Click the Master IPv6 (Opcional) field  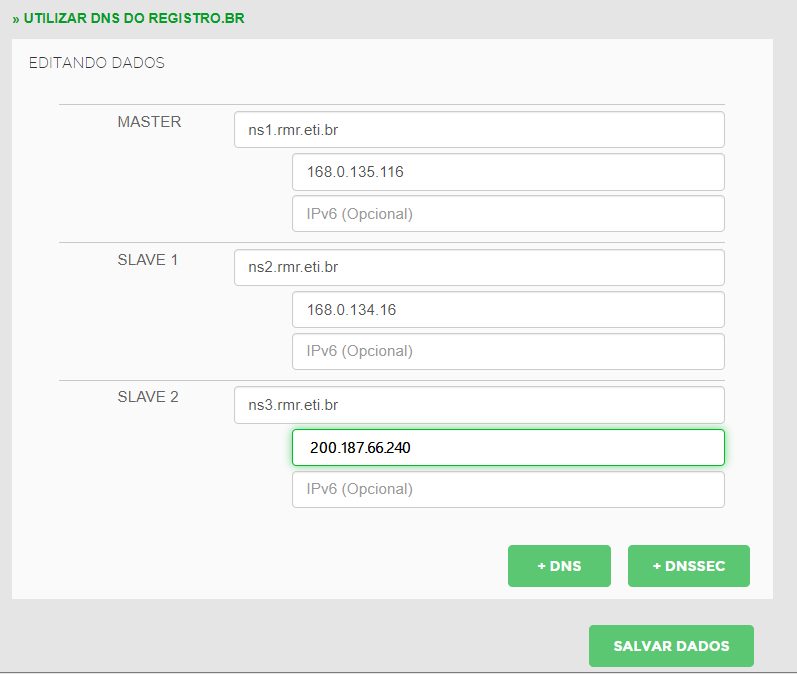tap(508, 213)
